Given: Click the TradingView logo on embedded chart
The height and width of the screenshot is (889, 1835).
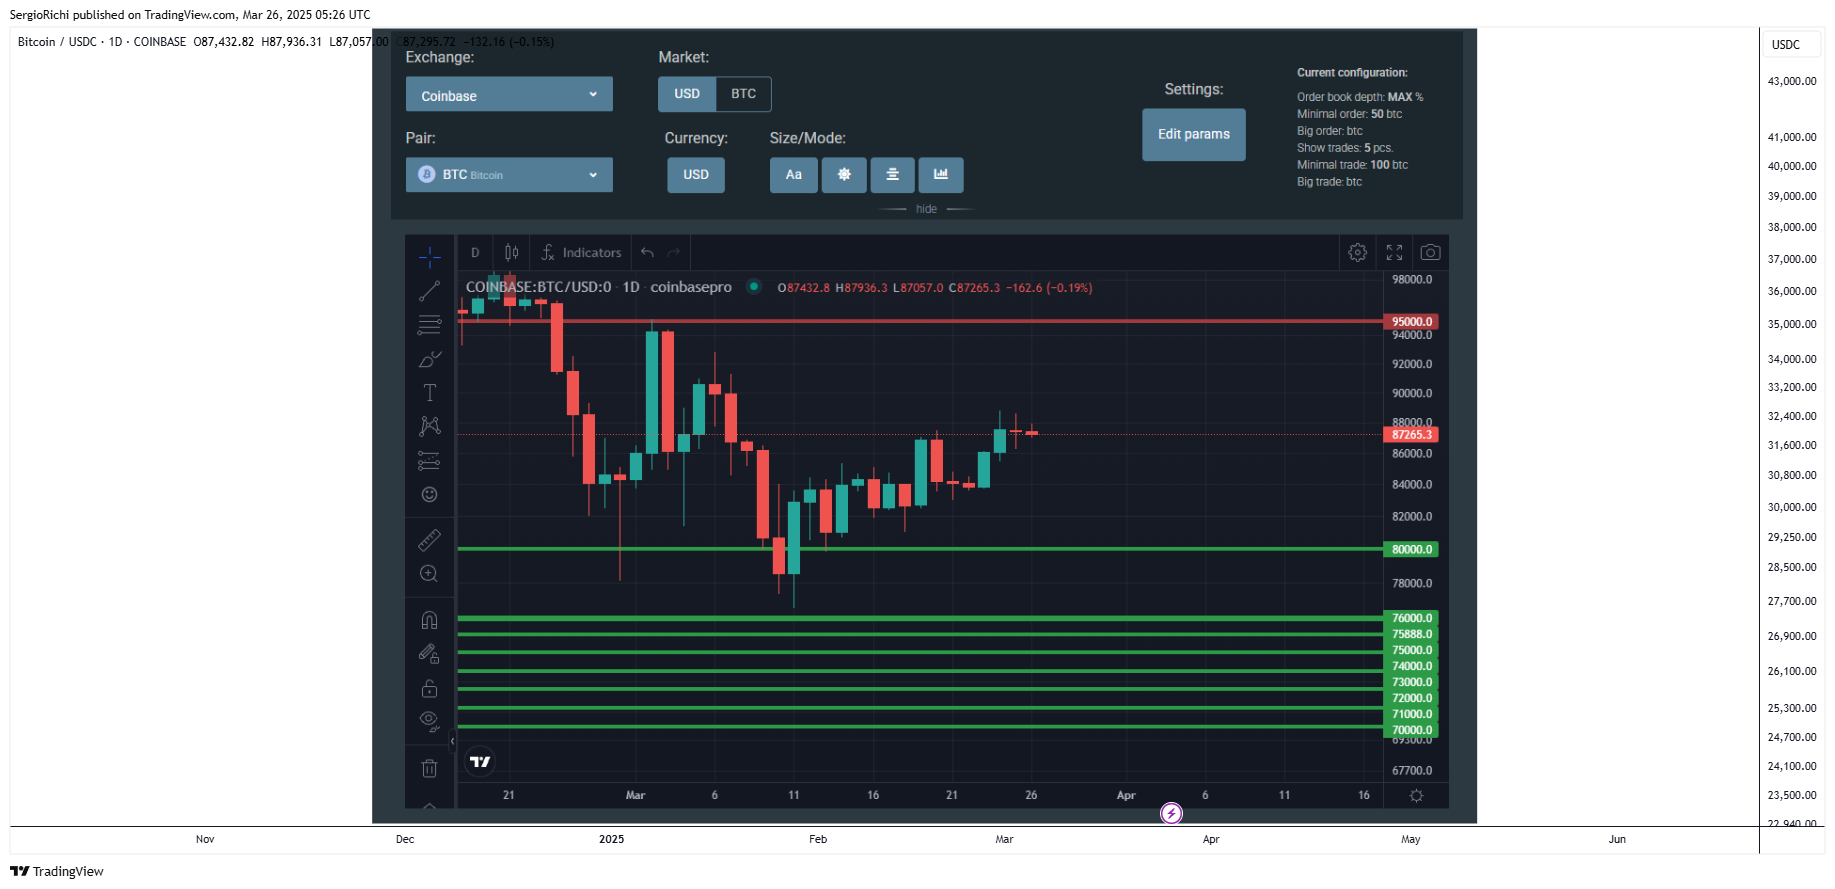Looking at the screenshot, I should coord(480,762).
